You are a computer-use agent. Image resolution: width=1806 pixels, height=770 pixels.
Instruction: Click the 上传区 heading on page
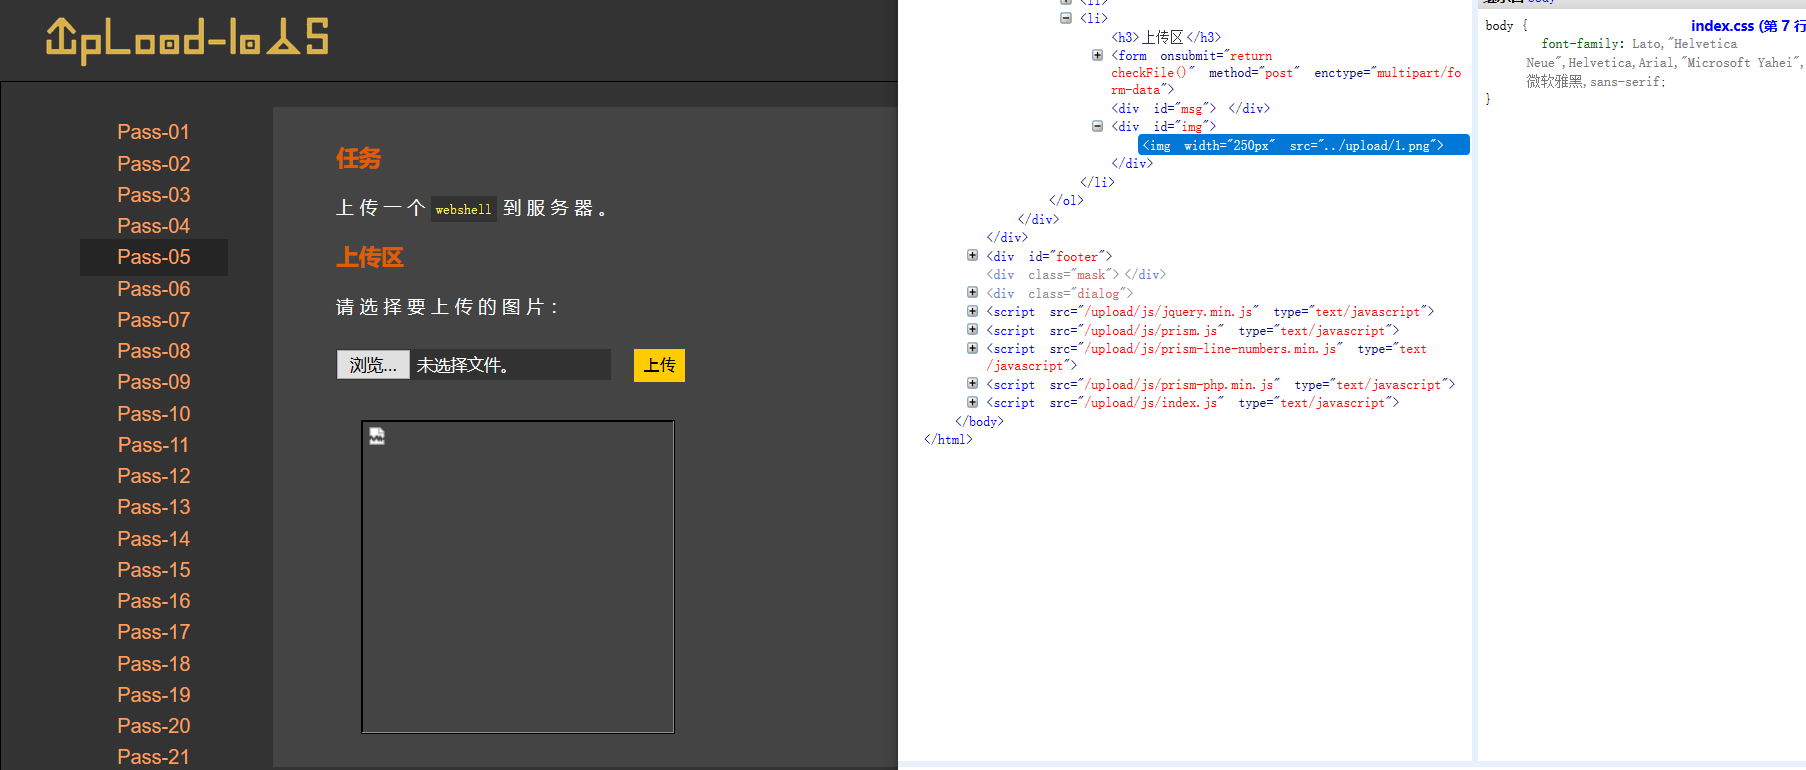click(x=370, y=257)
